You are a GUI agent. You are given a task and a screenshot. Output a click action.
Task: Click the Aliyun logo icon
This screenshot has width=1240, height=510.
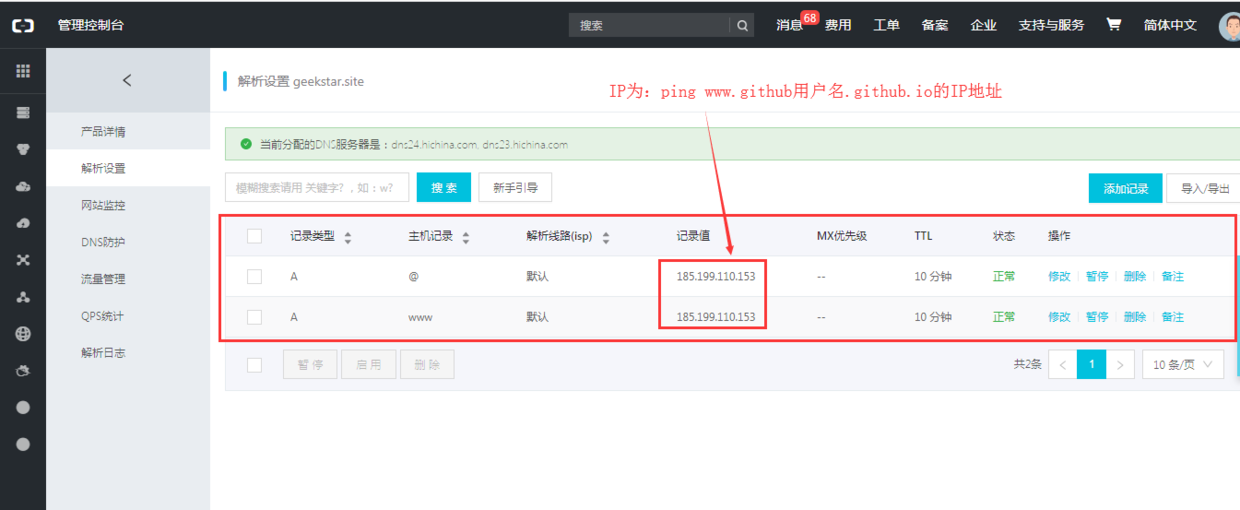(x=22, y=25)
